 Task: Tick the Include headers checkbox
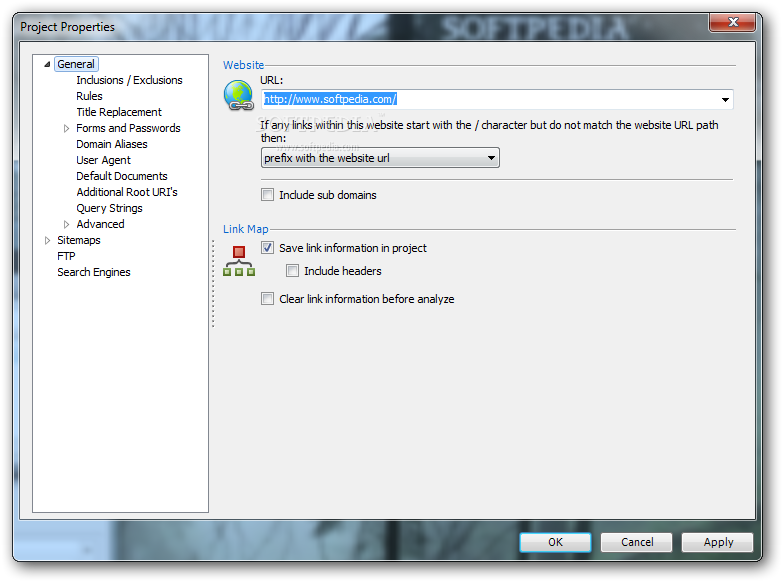tap(293, 271)
